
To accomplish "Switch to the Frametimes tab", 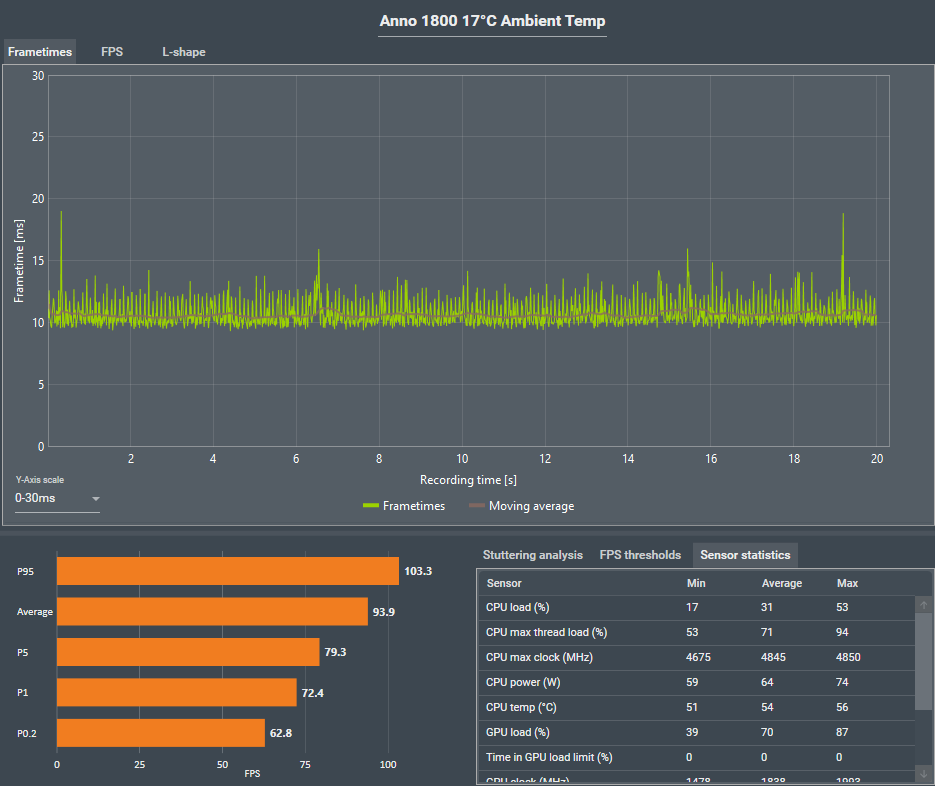I will (x=40, y=52).
